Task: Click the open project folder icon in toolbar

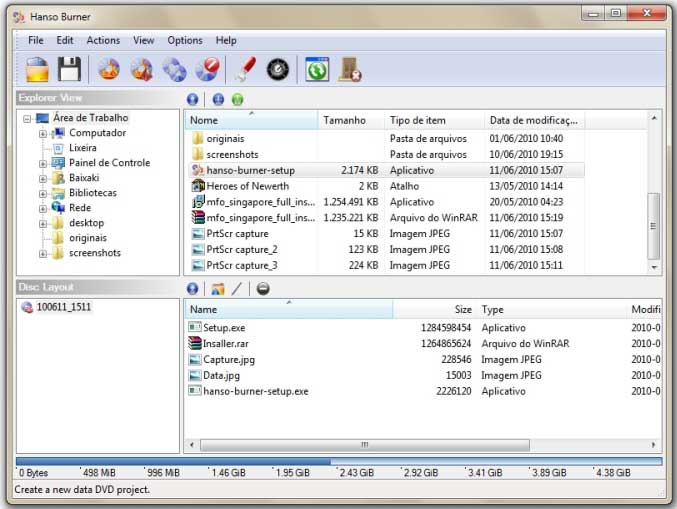Action: (x=37, y=69)
